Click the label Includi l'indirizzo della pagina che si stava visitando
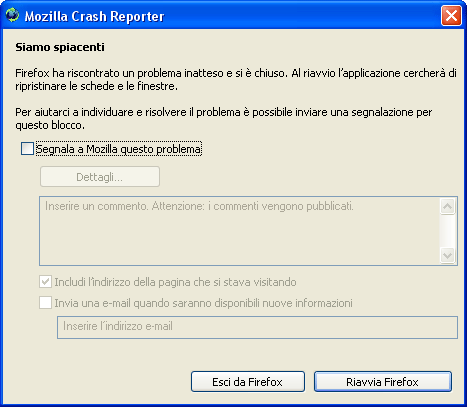467x407 pixels. pos(175,282)
